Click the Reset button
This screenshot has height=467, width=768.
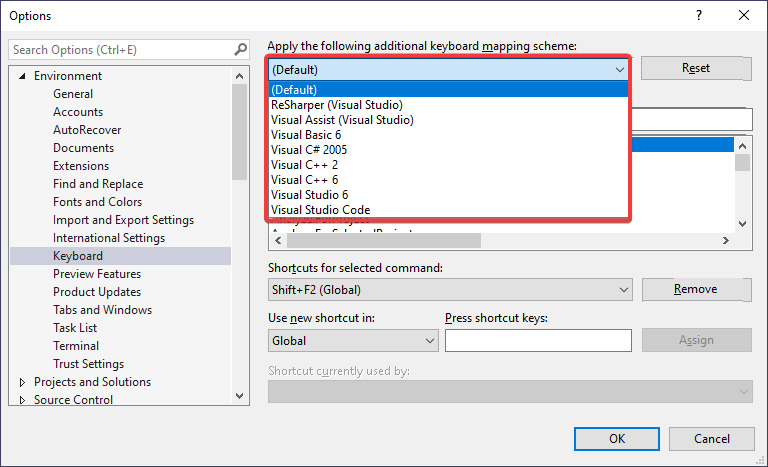pos(696,68)
